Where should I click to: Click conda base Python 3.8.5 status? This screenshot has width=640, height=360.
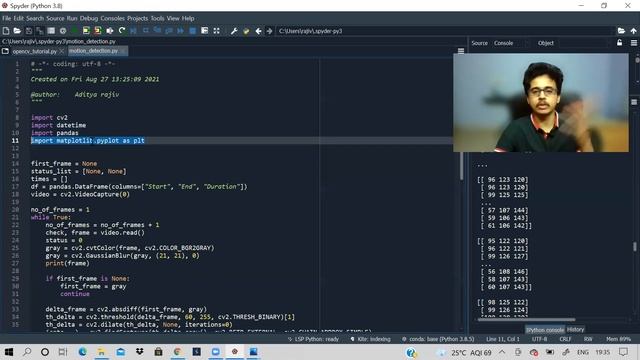438,339
